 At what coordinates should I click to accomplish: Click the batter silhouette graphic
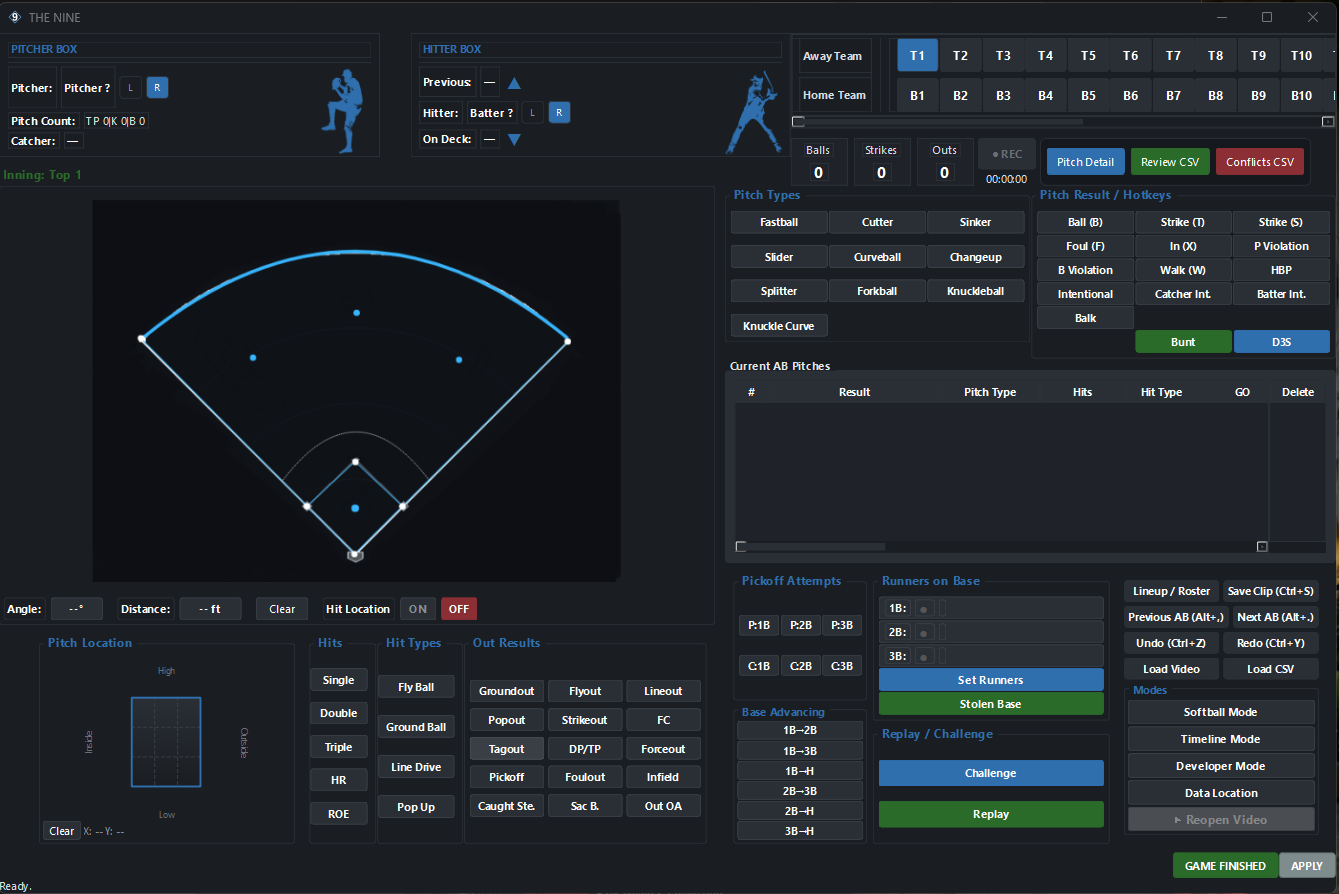(753, 110)
